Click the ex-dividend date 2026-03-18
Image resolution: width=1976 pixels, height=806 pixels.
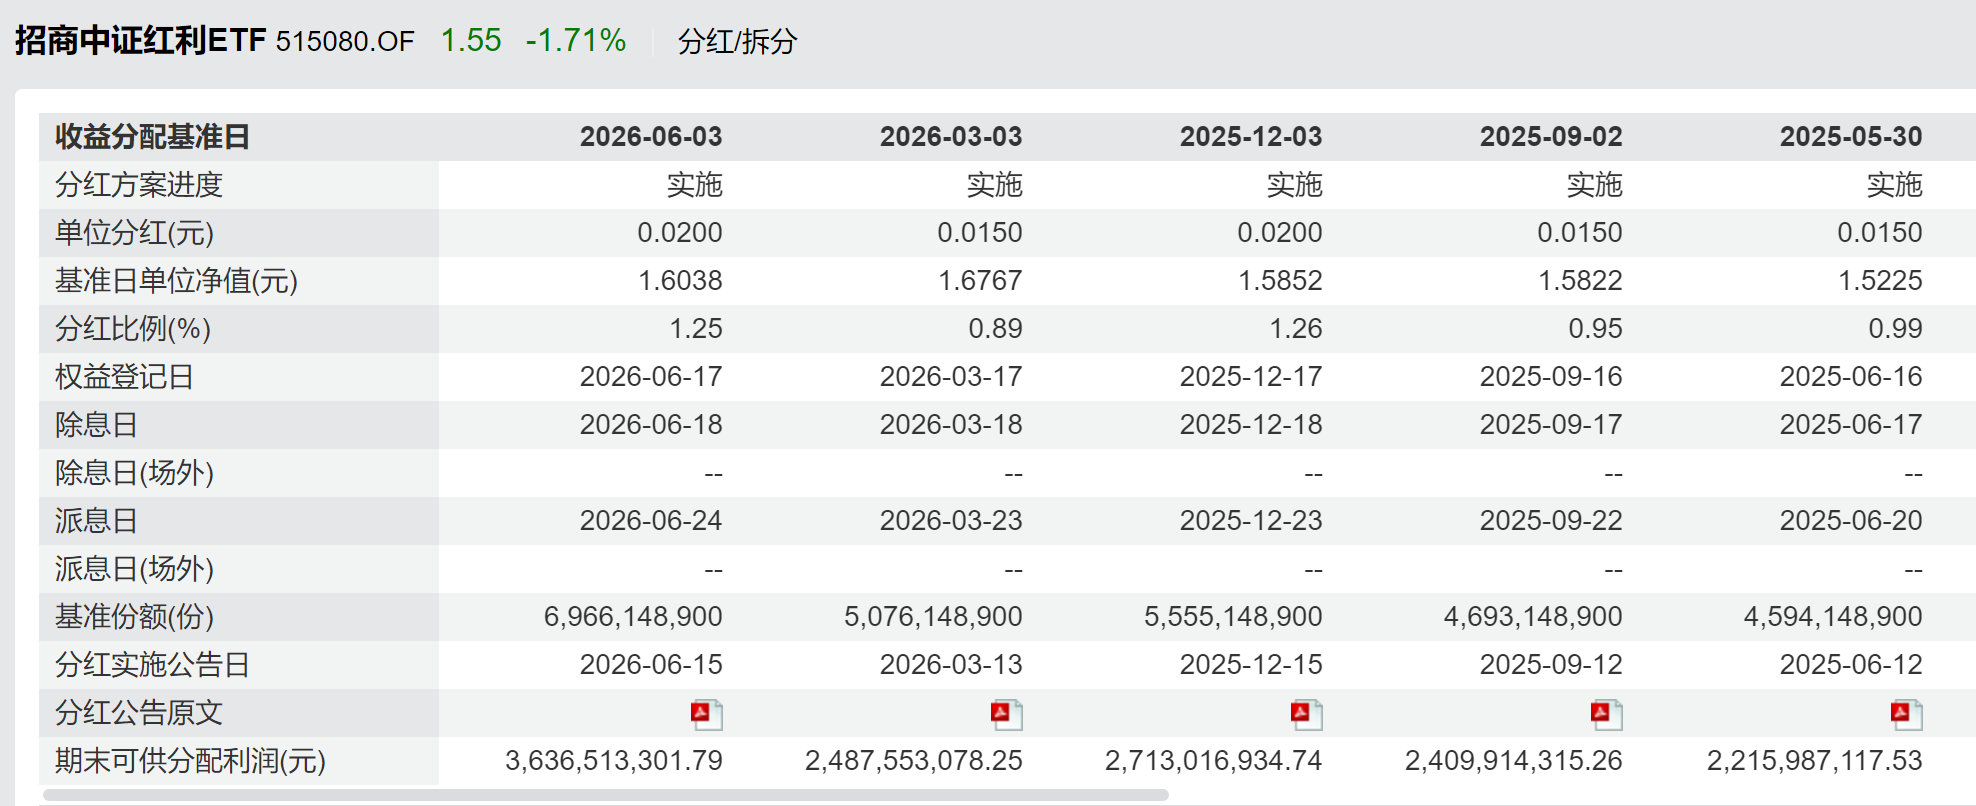pos(951,425)
